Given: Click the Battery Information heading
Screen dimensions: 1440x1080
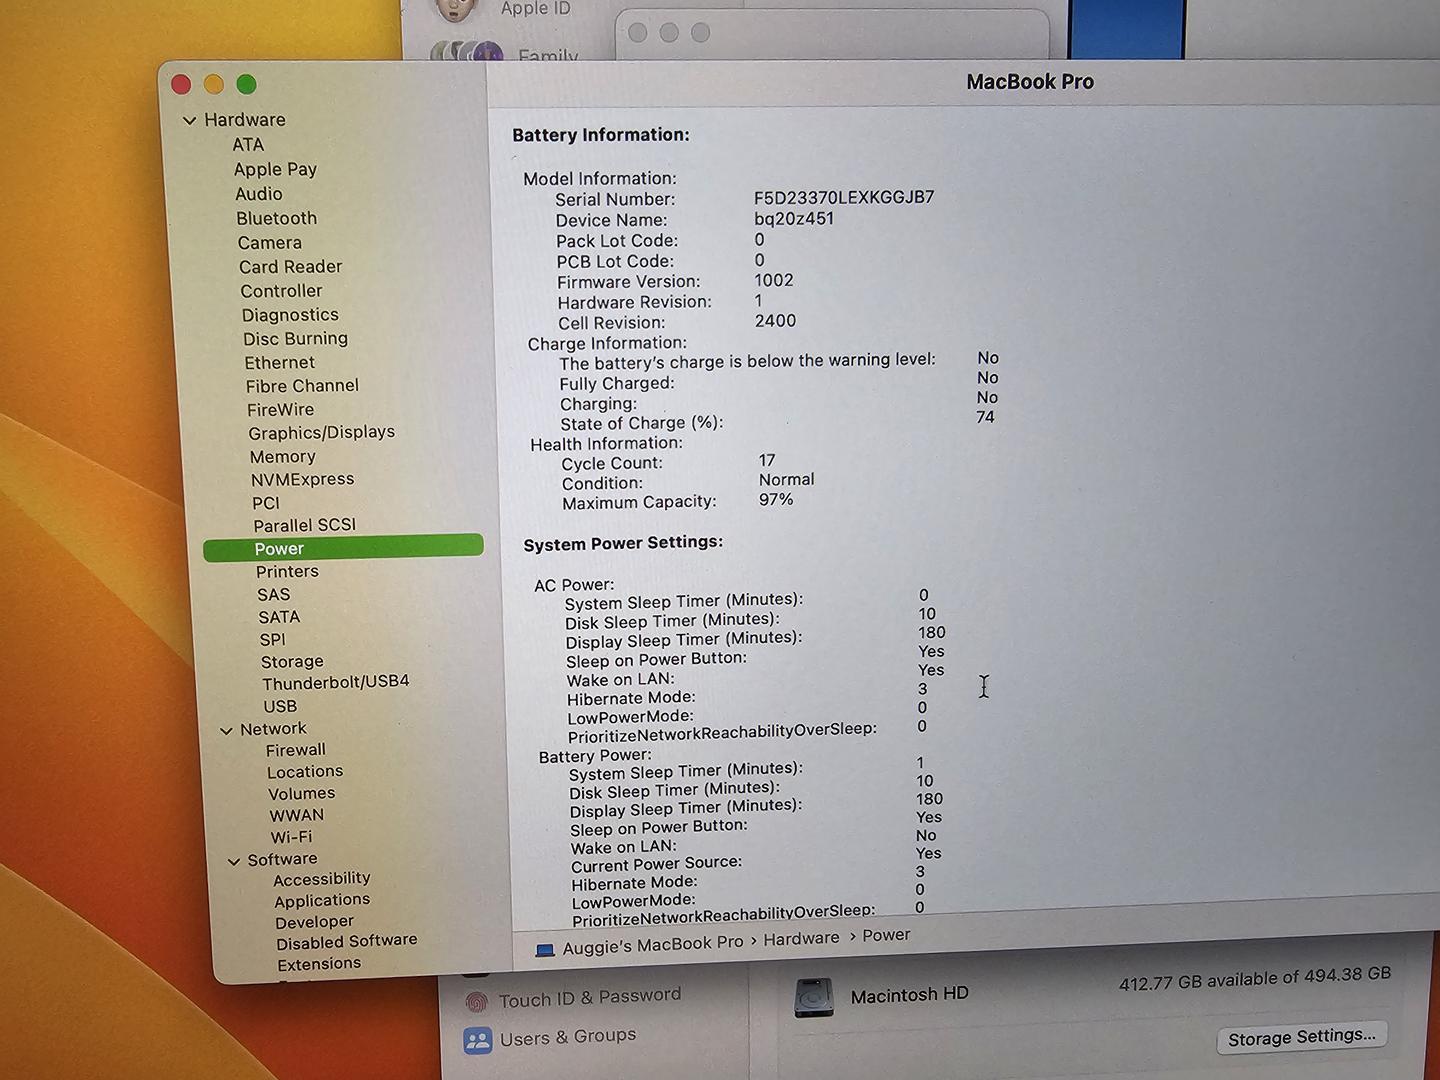Looking at the screenshot, I should pyautogui.click(x=601, y=135).
